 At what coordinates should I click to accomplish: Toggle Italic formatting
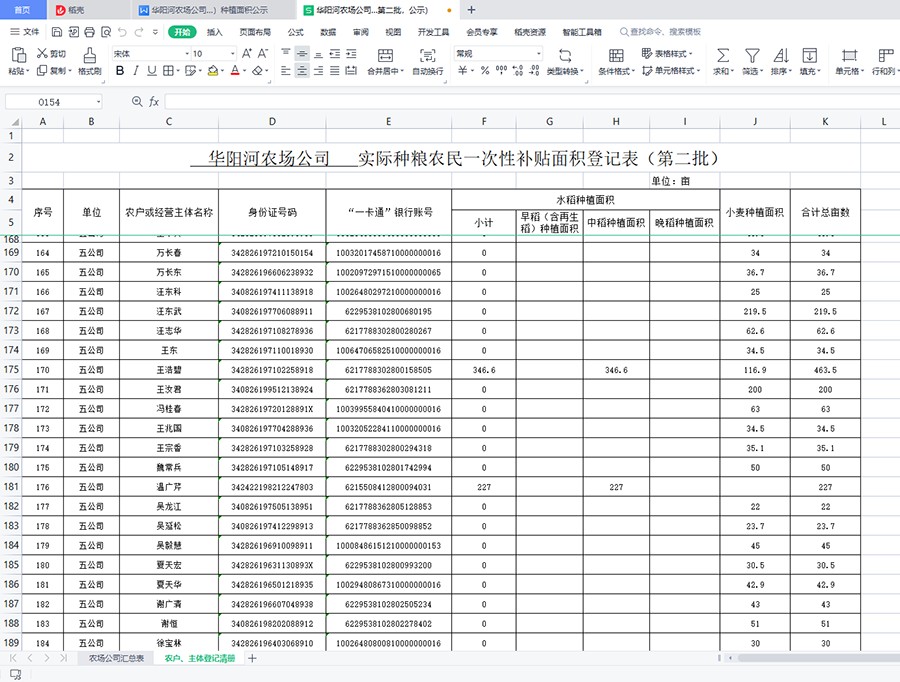137,71
